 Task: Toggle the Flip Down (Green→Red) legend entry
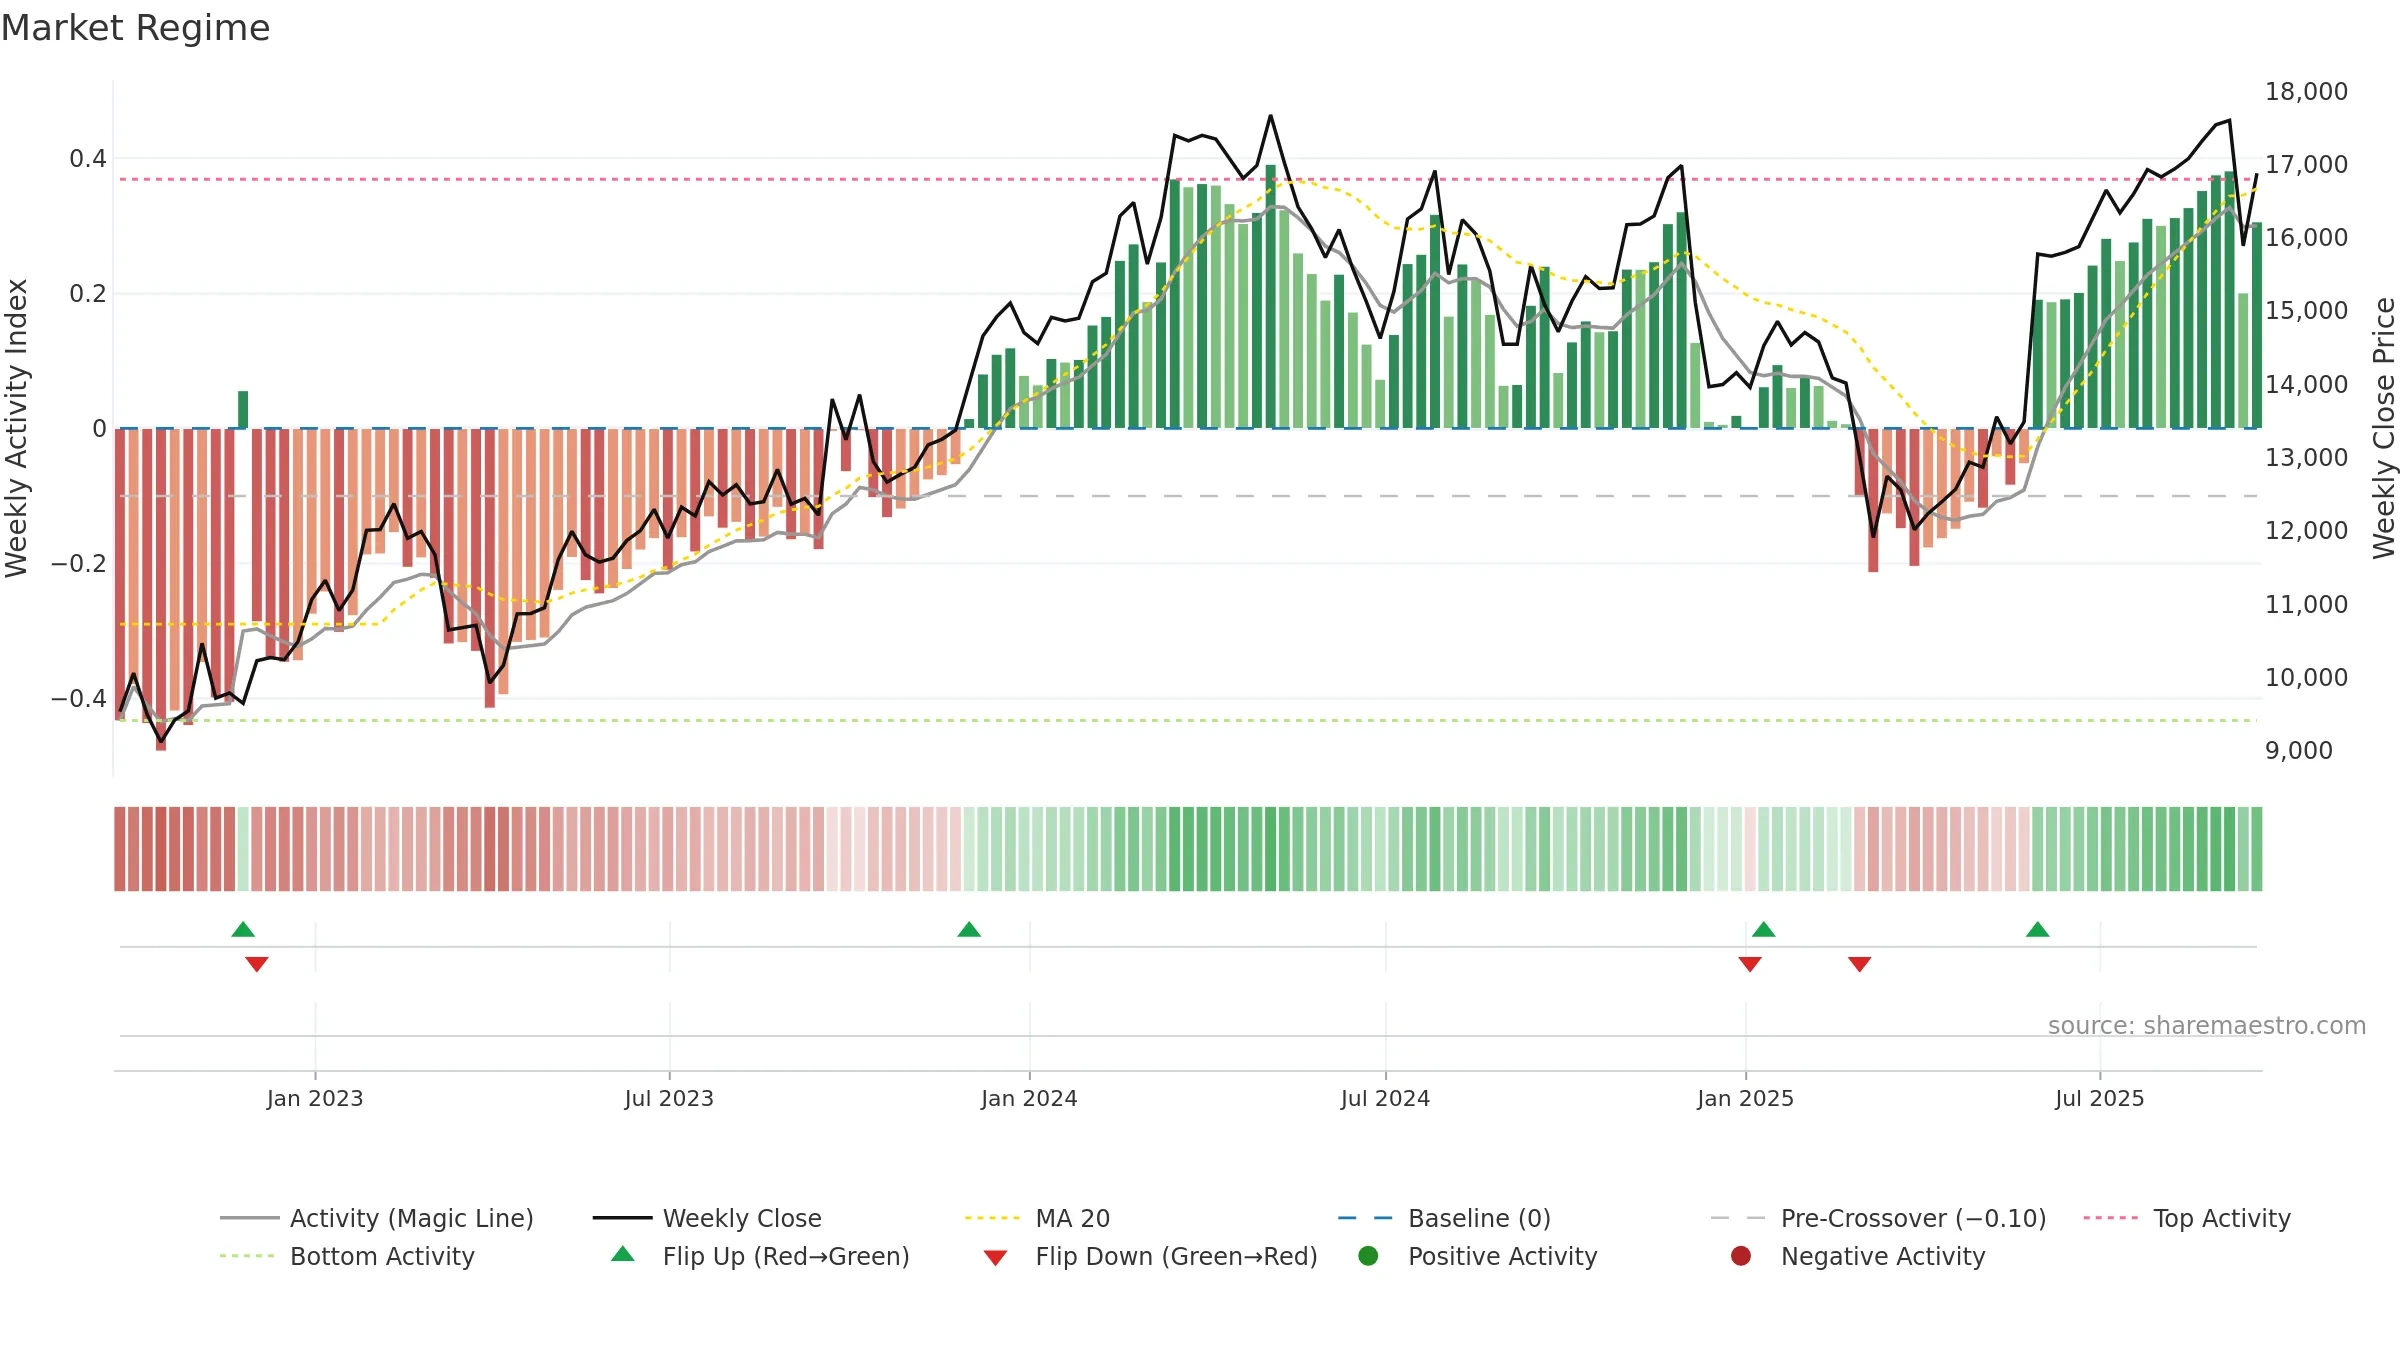point(1150,1256)
